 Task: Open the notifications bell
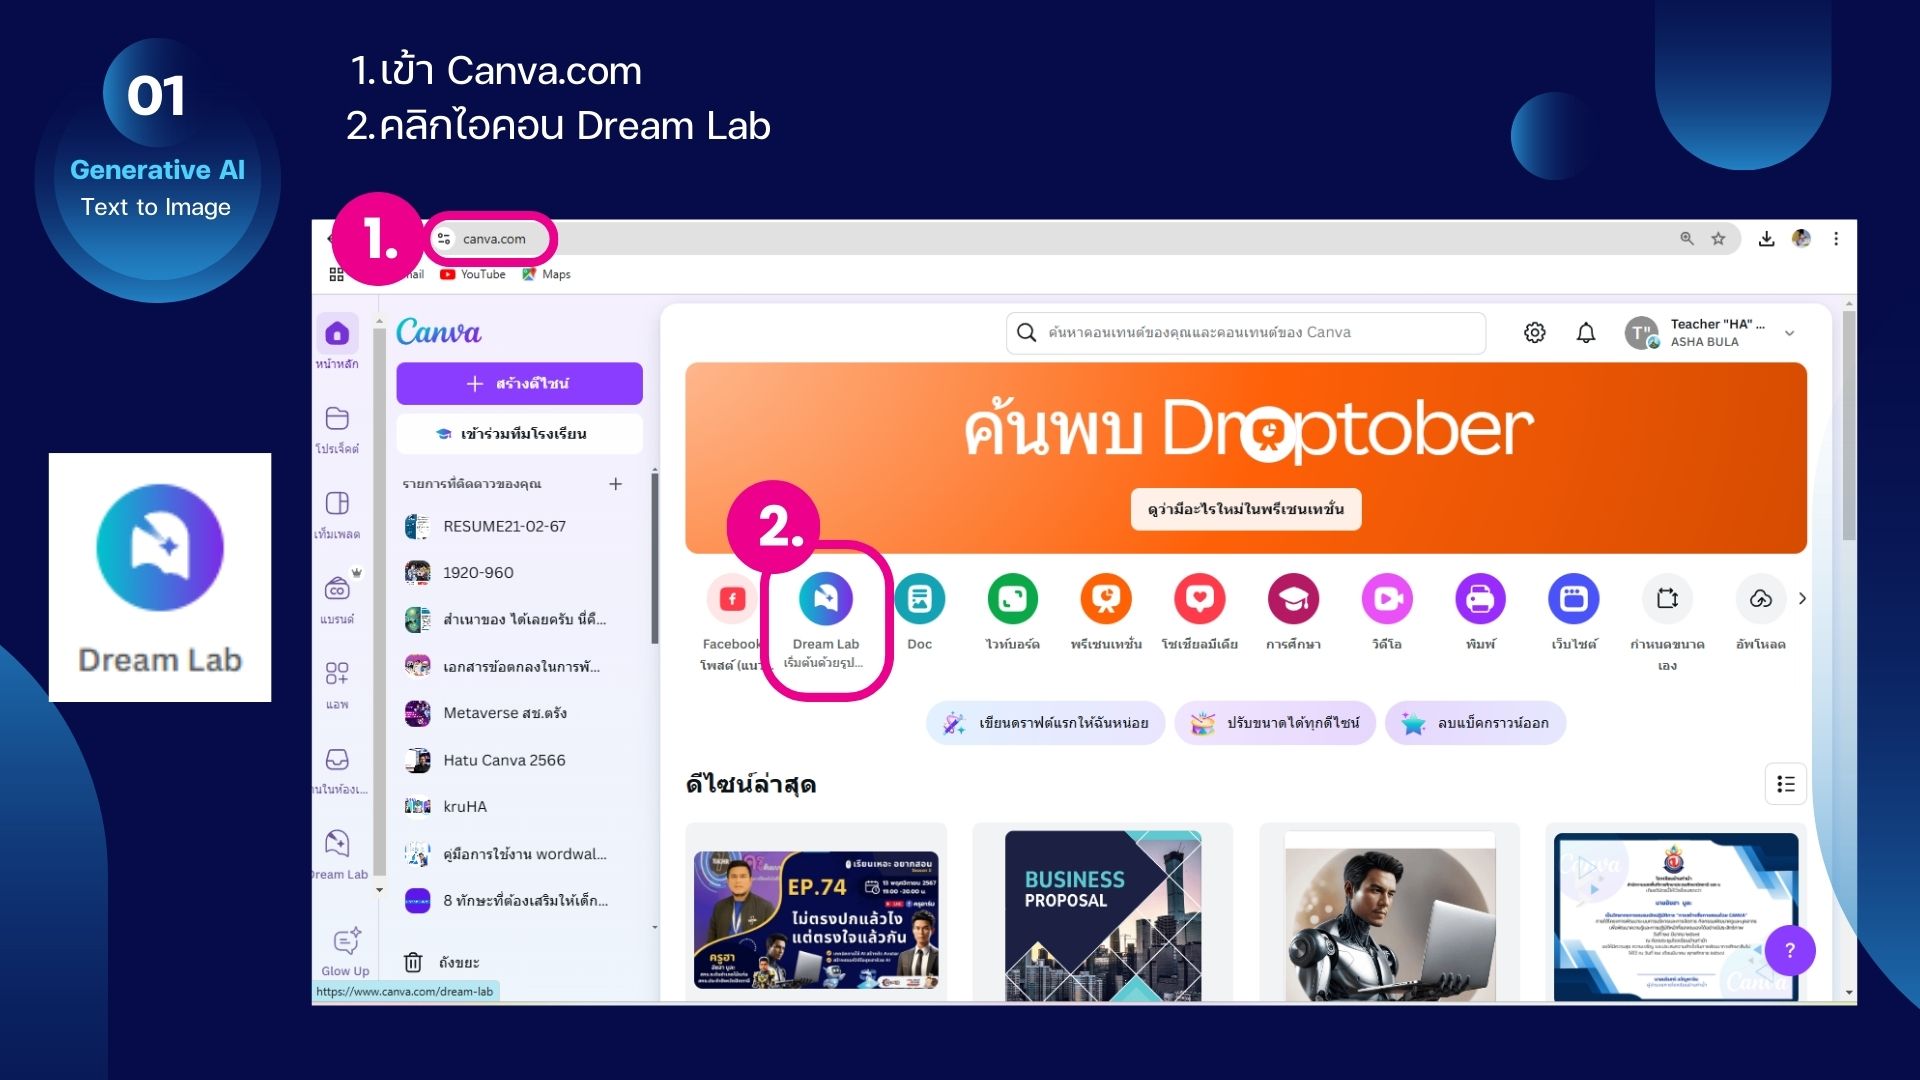pos(1586,333)
